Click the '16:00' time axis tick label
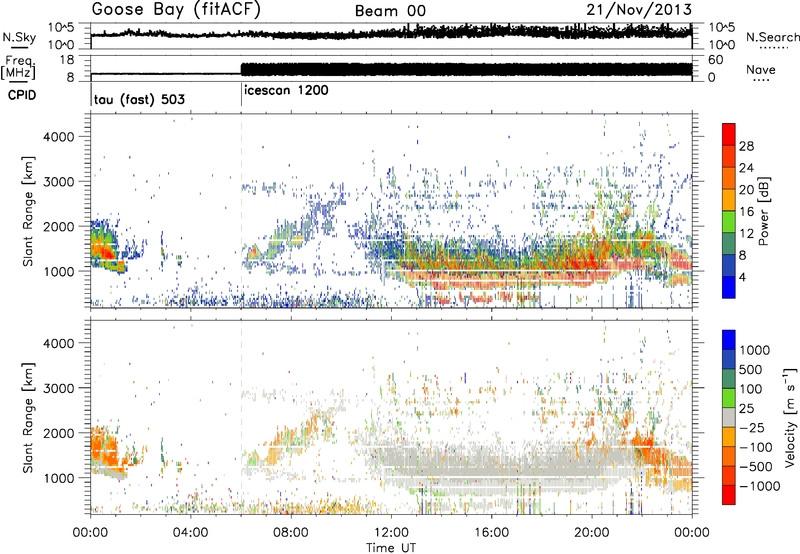The image size is (800, 554). click(491, 532)
